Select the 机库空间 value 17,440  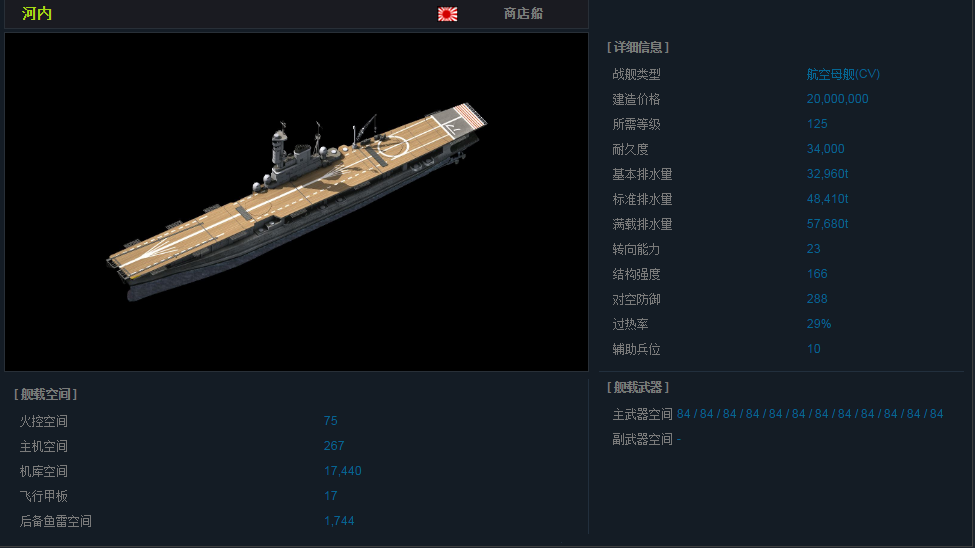tap(343, 471)
